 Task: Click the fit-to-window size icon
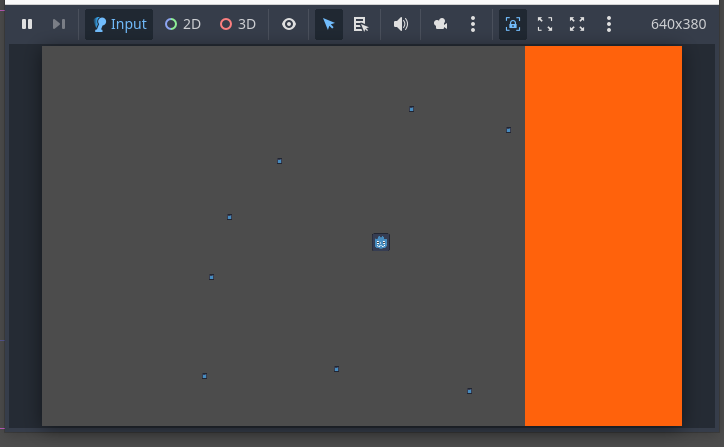pyautogui.click(x=545, y=24)
